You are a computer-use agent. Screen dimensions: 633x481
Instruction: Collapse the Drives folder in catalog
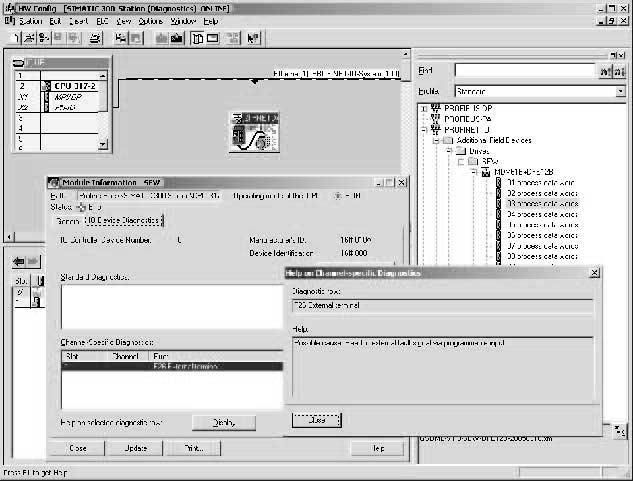pos(449,151)
